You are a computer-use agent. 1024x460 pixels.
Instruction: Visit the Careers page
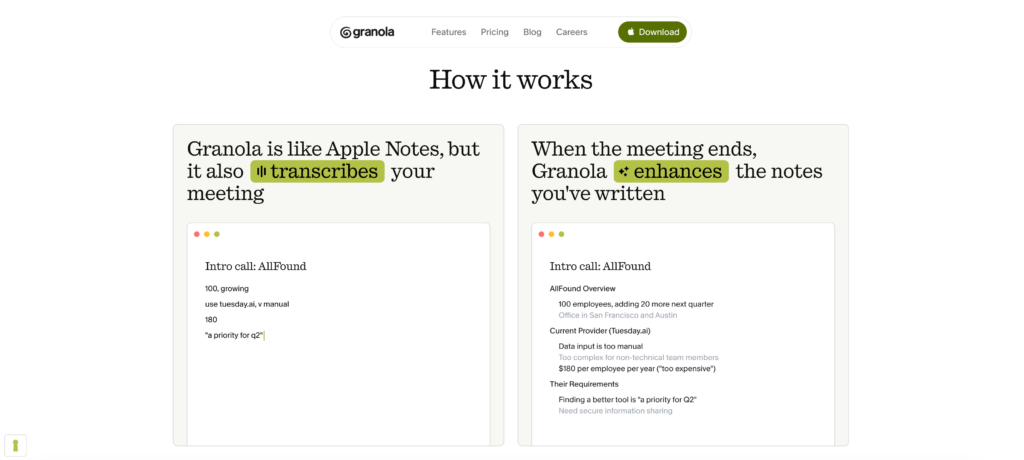572,32
